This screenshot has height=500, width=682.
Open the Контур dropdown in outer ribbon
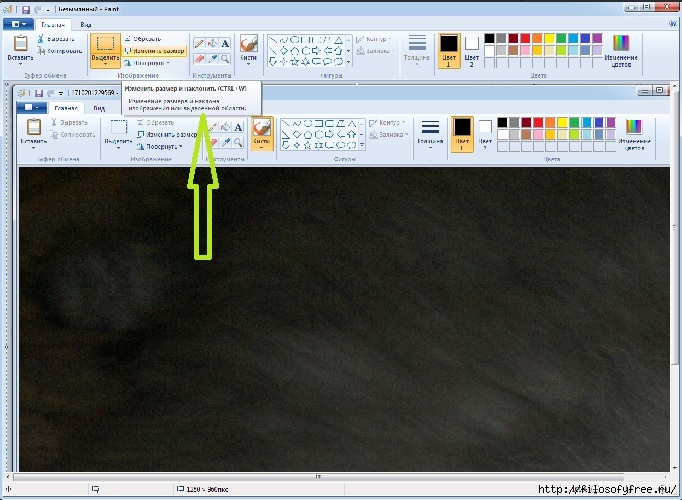pos(374,39)
